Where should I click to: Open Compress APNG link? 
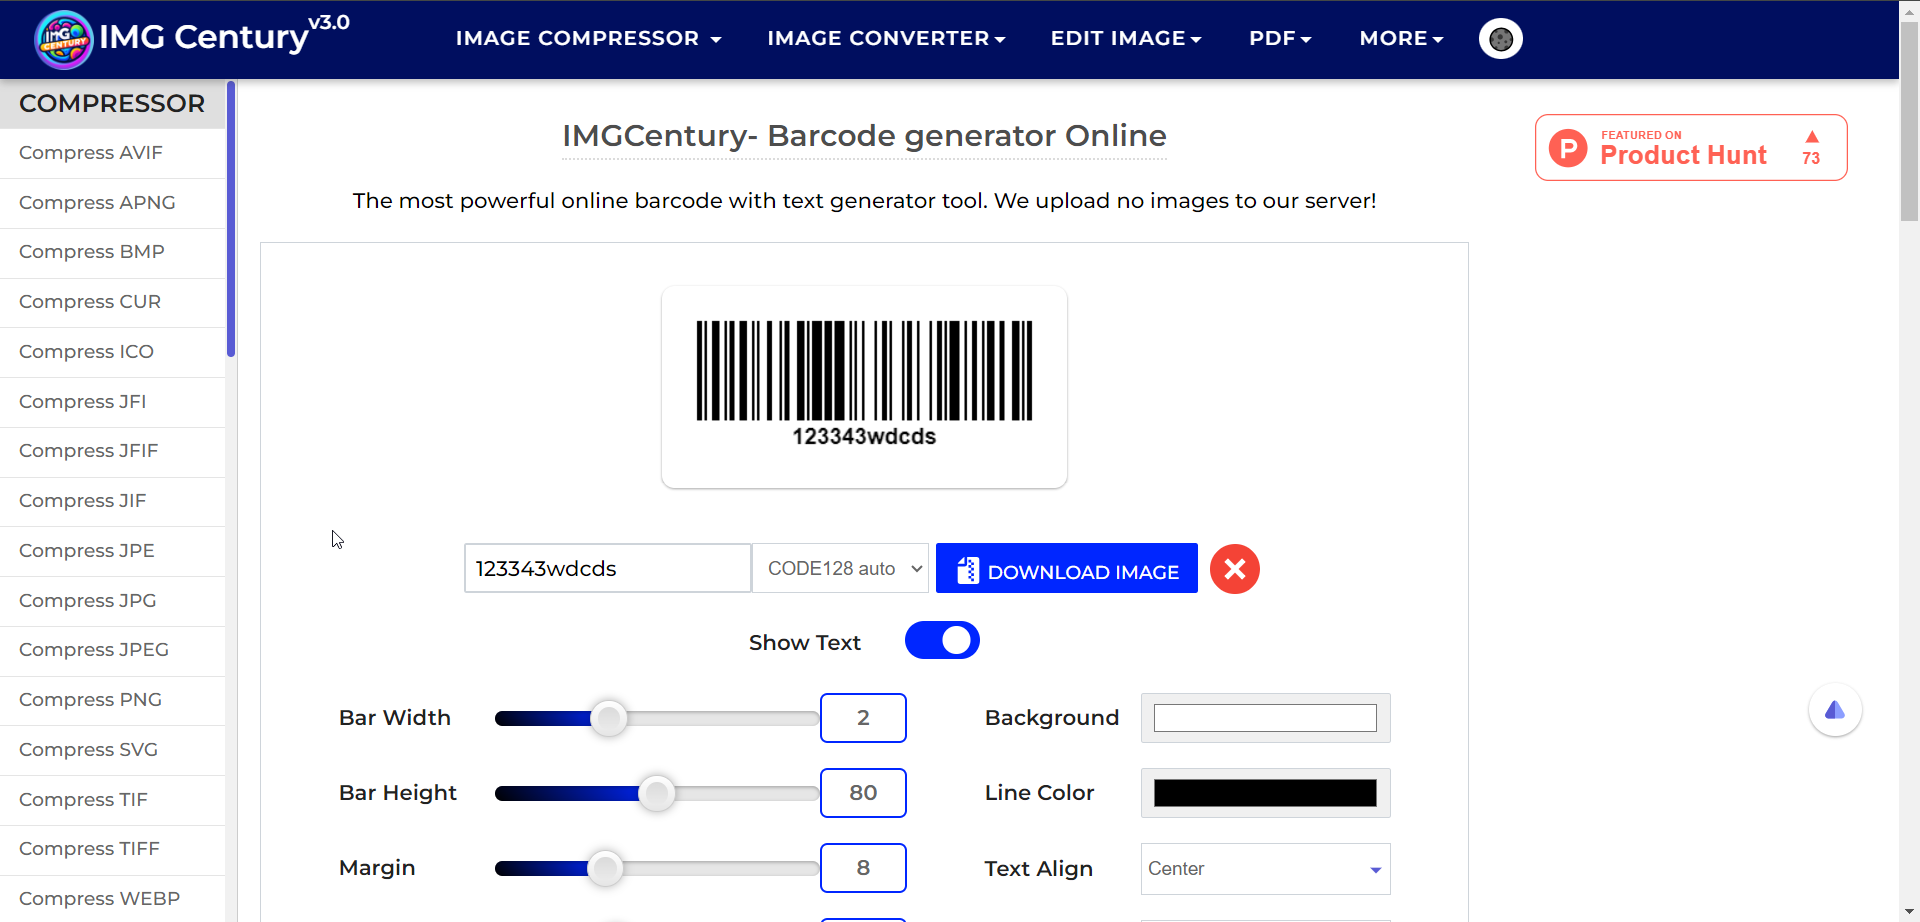click(97, 203)
